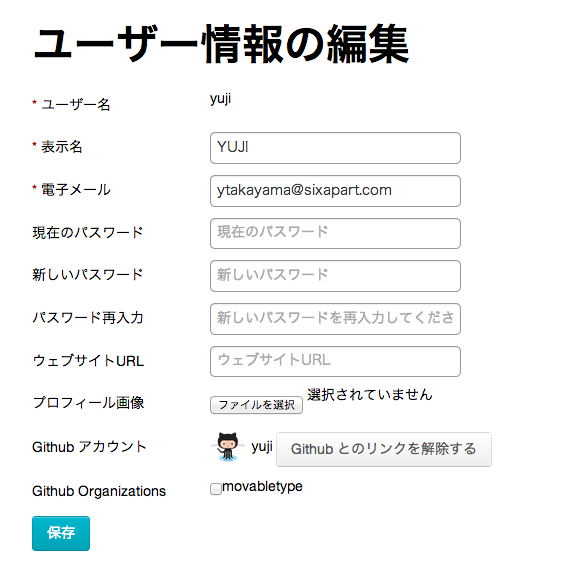Screen dimensions: 580x568
Task: Click the 選択されていません file status text
Action: point(370,395)
